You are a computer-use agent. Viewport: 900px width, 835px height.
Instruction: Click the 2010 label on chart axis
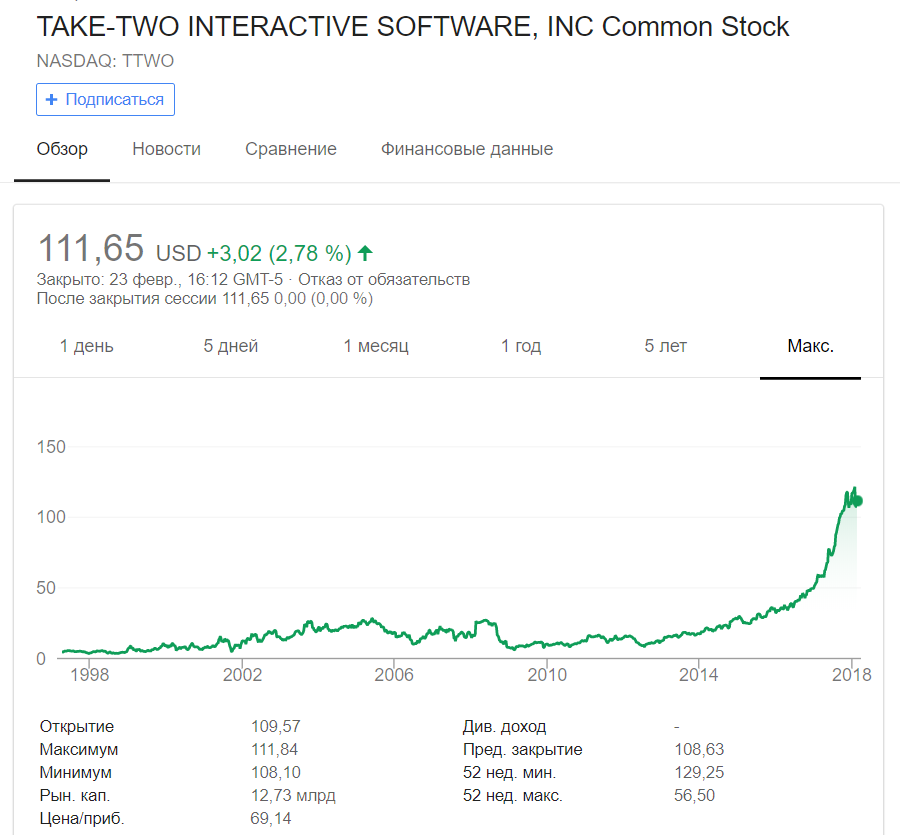tap(547, 675)
